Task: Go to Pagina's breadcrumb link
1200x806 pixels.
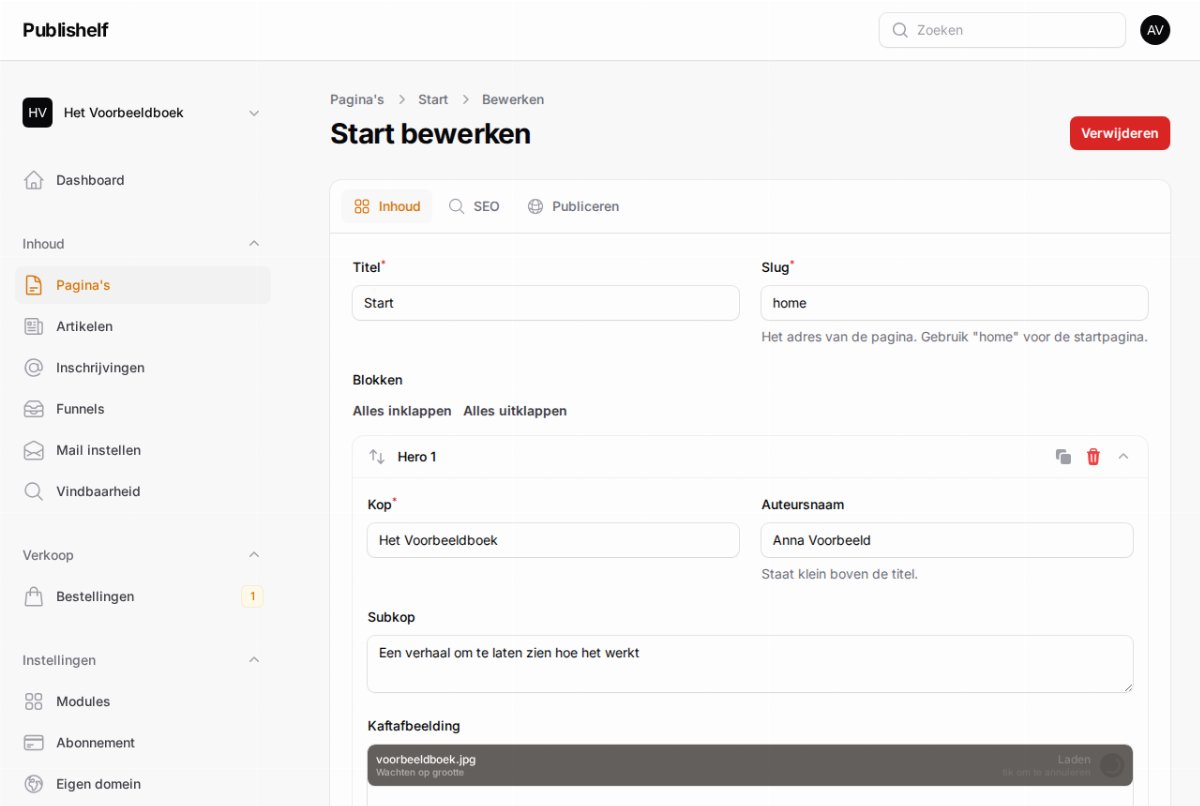Action: click(x=357, y=99)
